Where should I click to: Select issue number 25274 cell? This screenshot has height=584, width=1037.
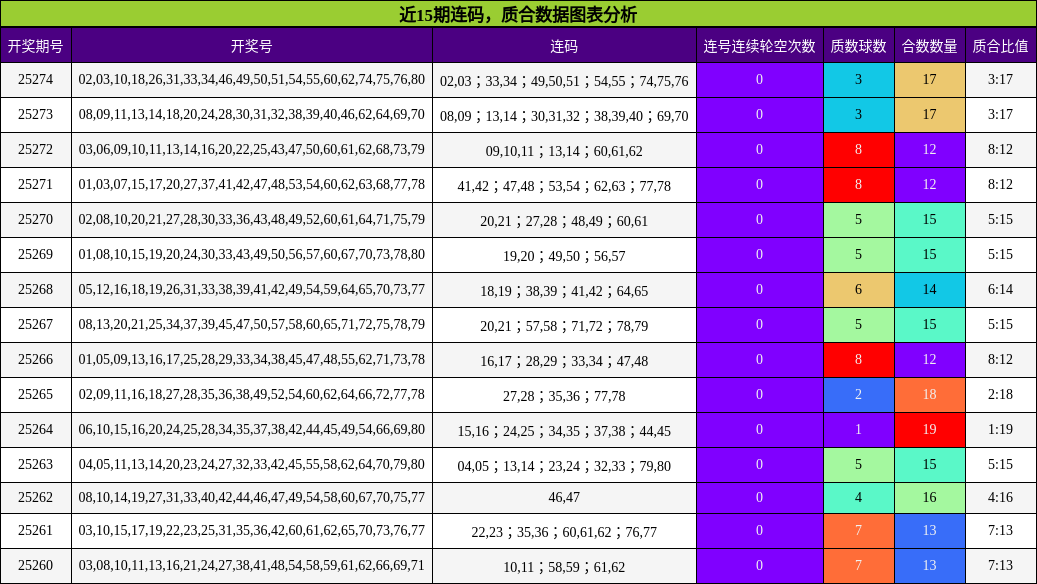pos(36,80)
